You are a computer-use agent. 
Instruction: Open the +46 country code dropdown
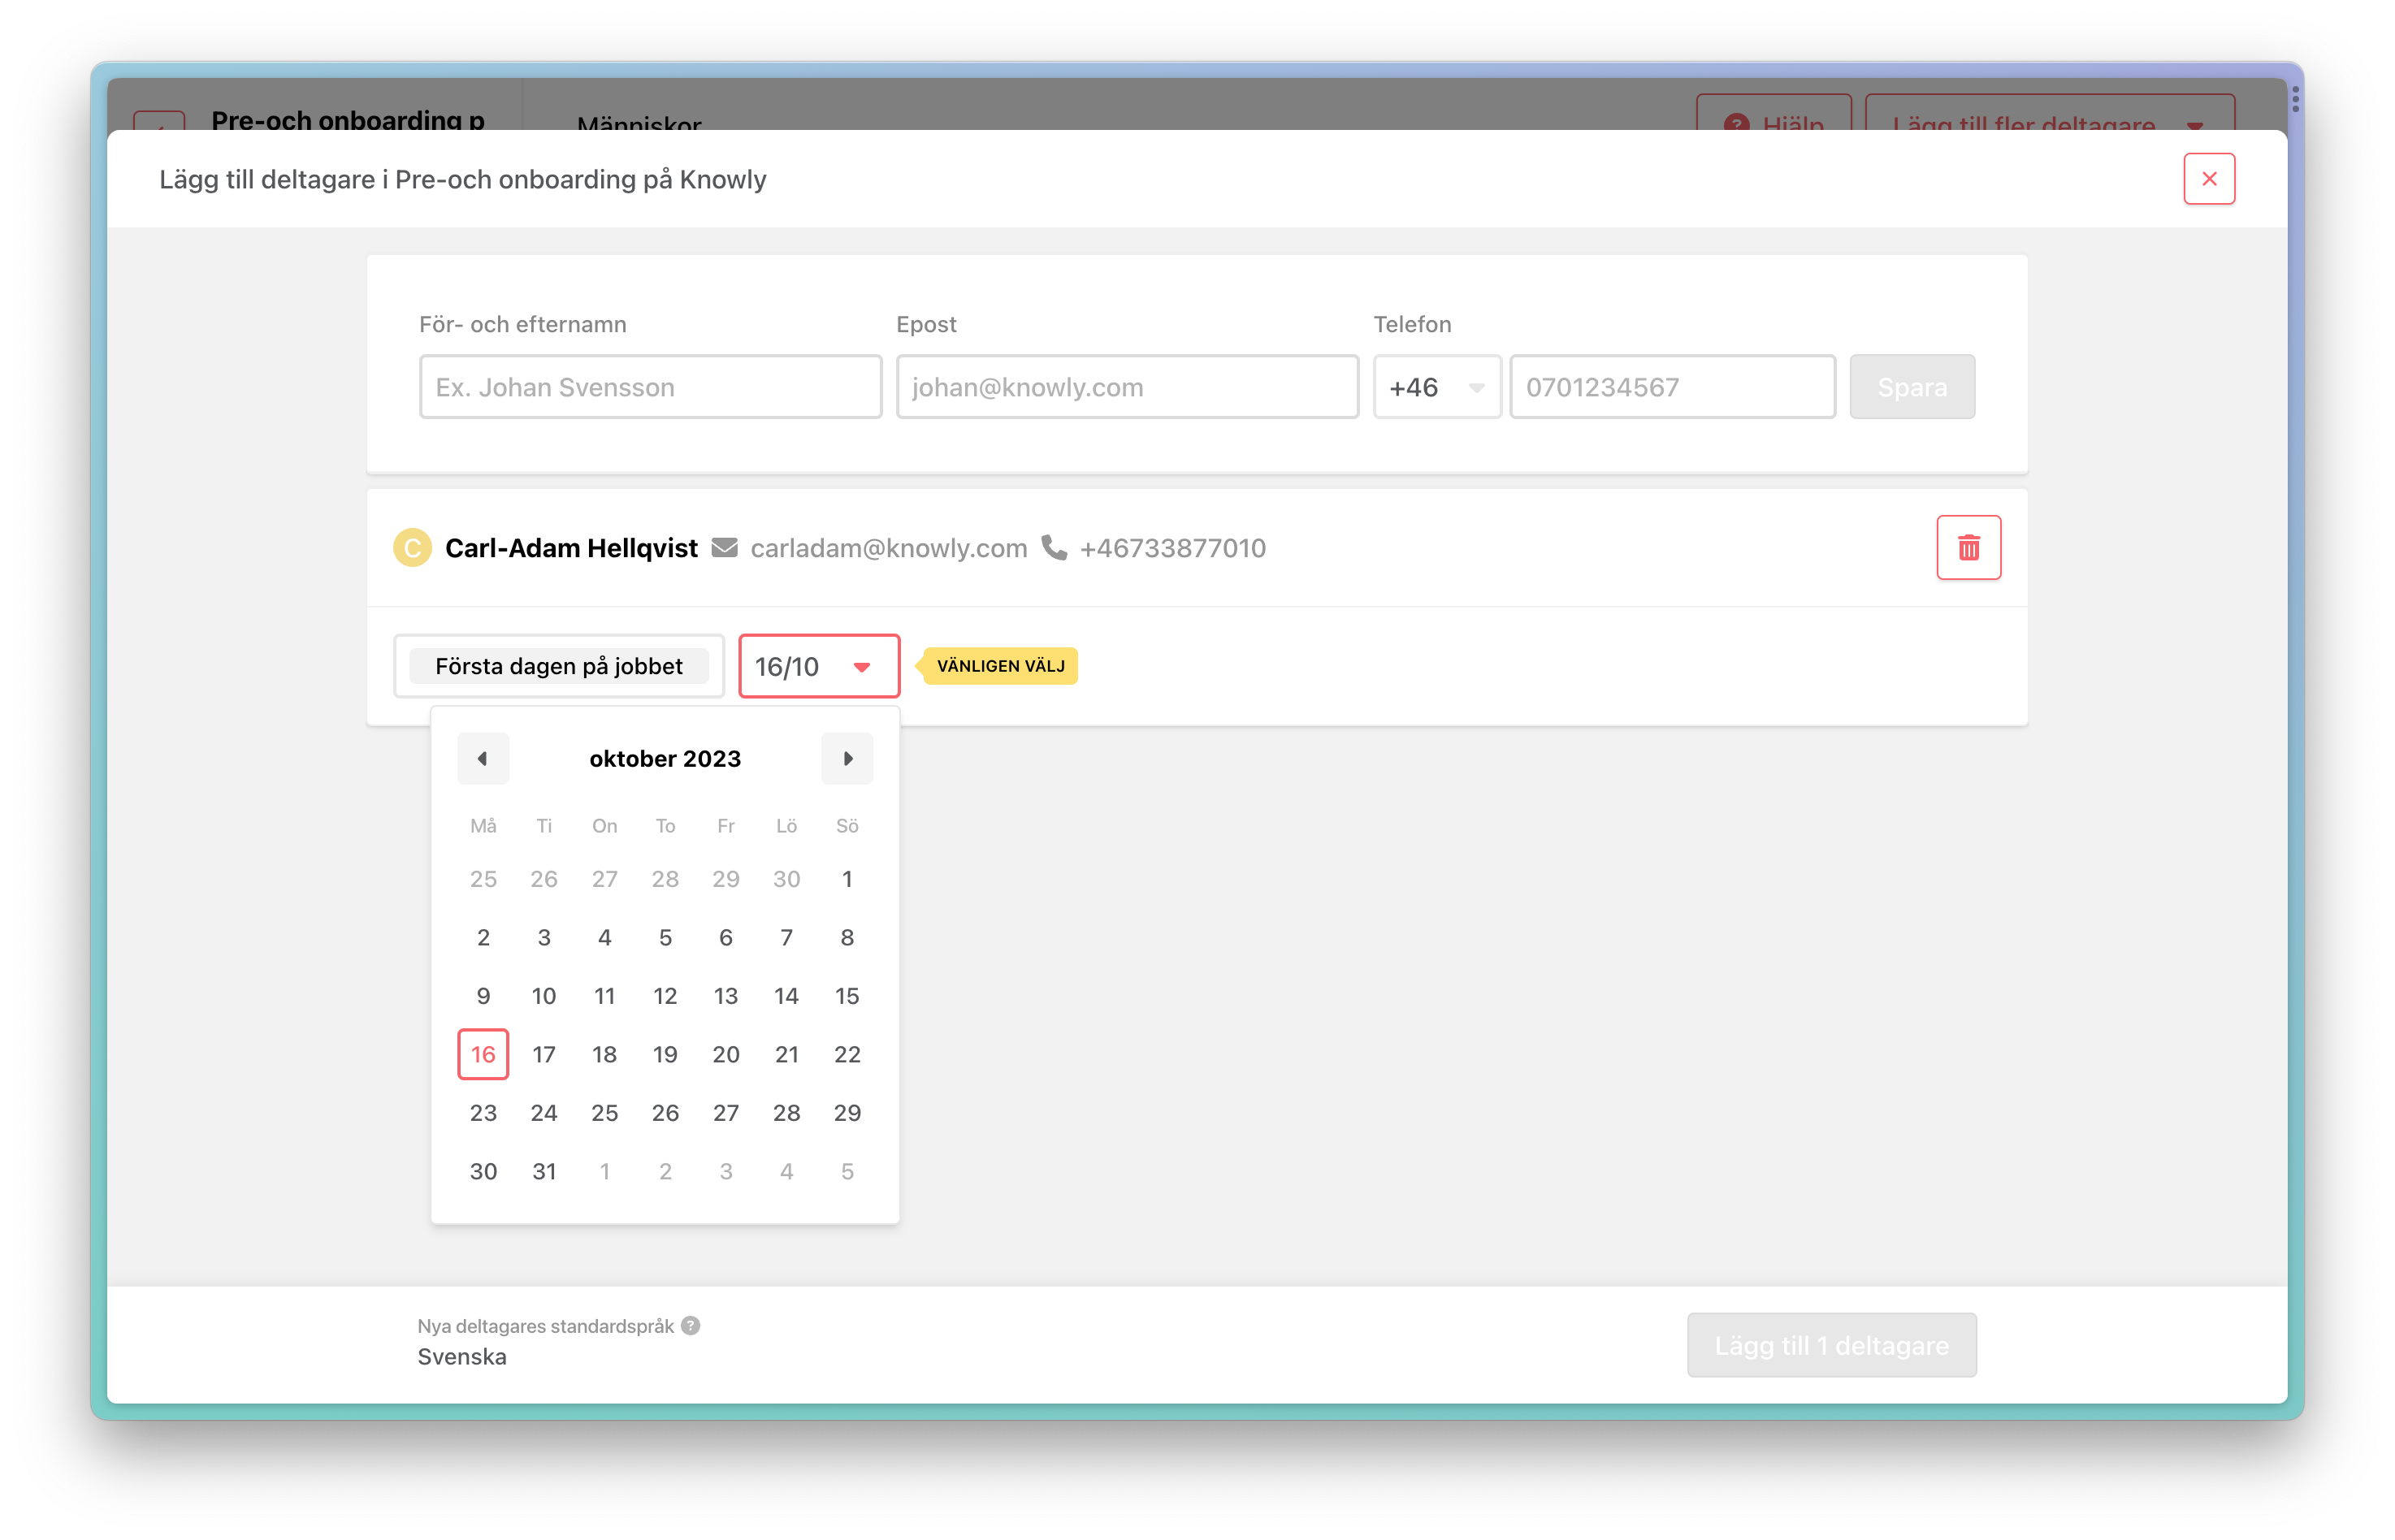coord(1436,387)
